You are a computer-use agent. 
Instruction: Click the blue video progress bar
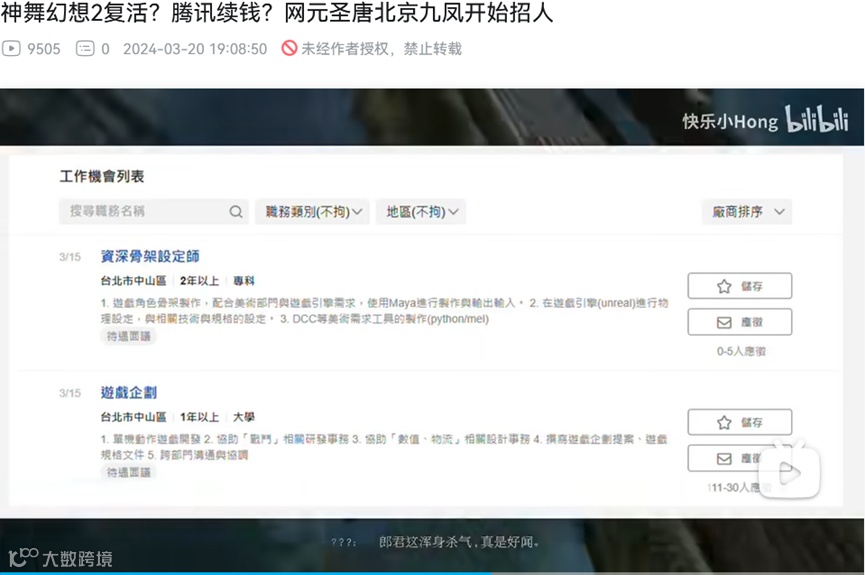click(x=245, y=573)
